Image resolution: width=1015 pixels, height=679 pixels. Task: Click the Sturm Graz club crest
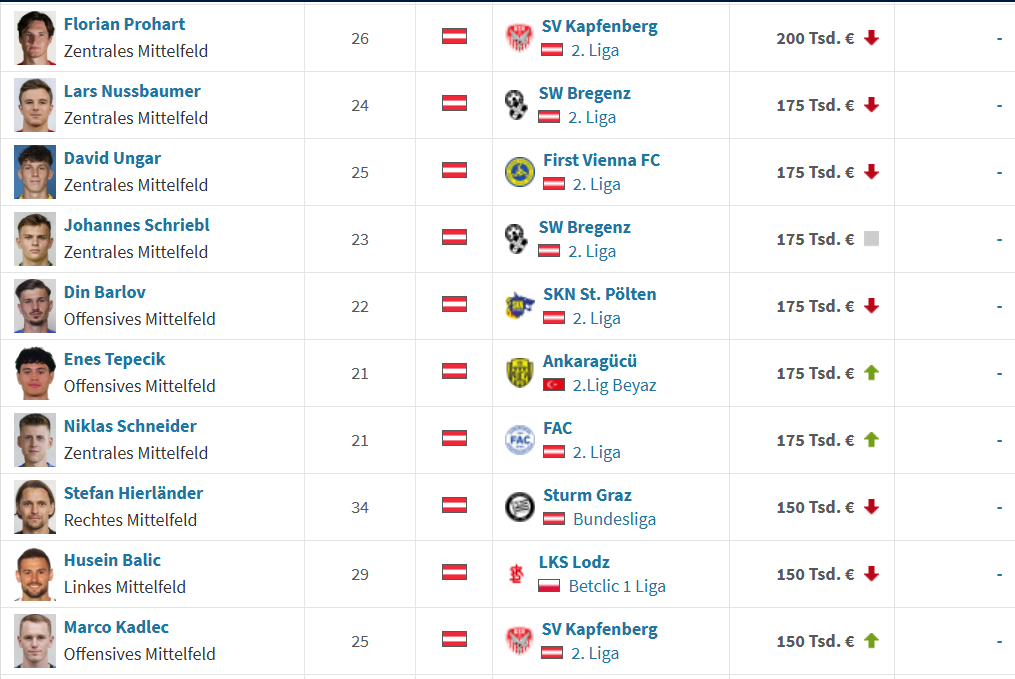tap(519, 507)
